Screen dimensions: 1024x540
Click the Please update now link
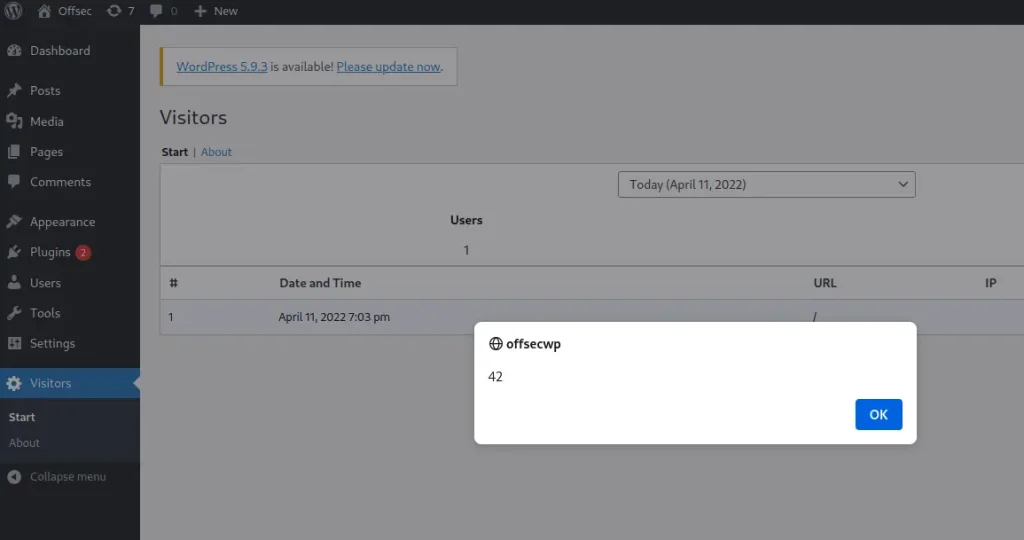click(388, 67)
